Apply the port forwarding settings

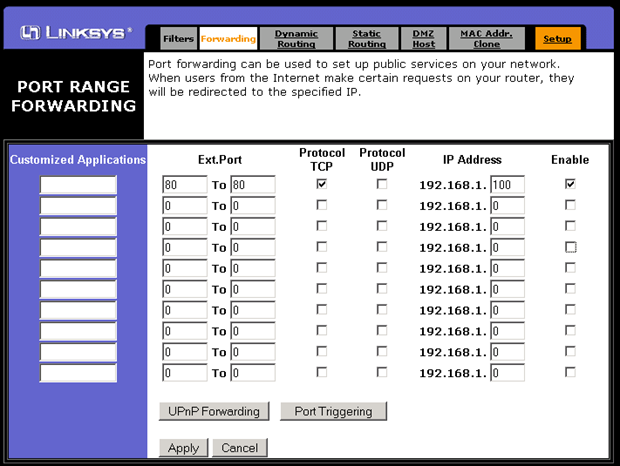[183, 448]
